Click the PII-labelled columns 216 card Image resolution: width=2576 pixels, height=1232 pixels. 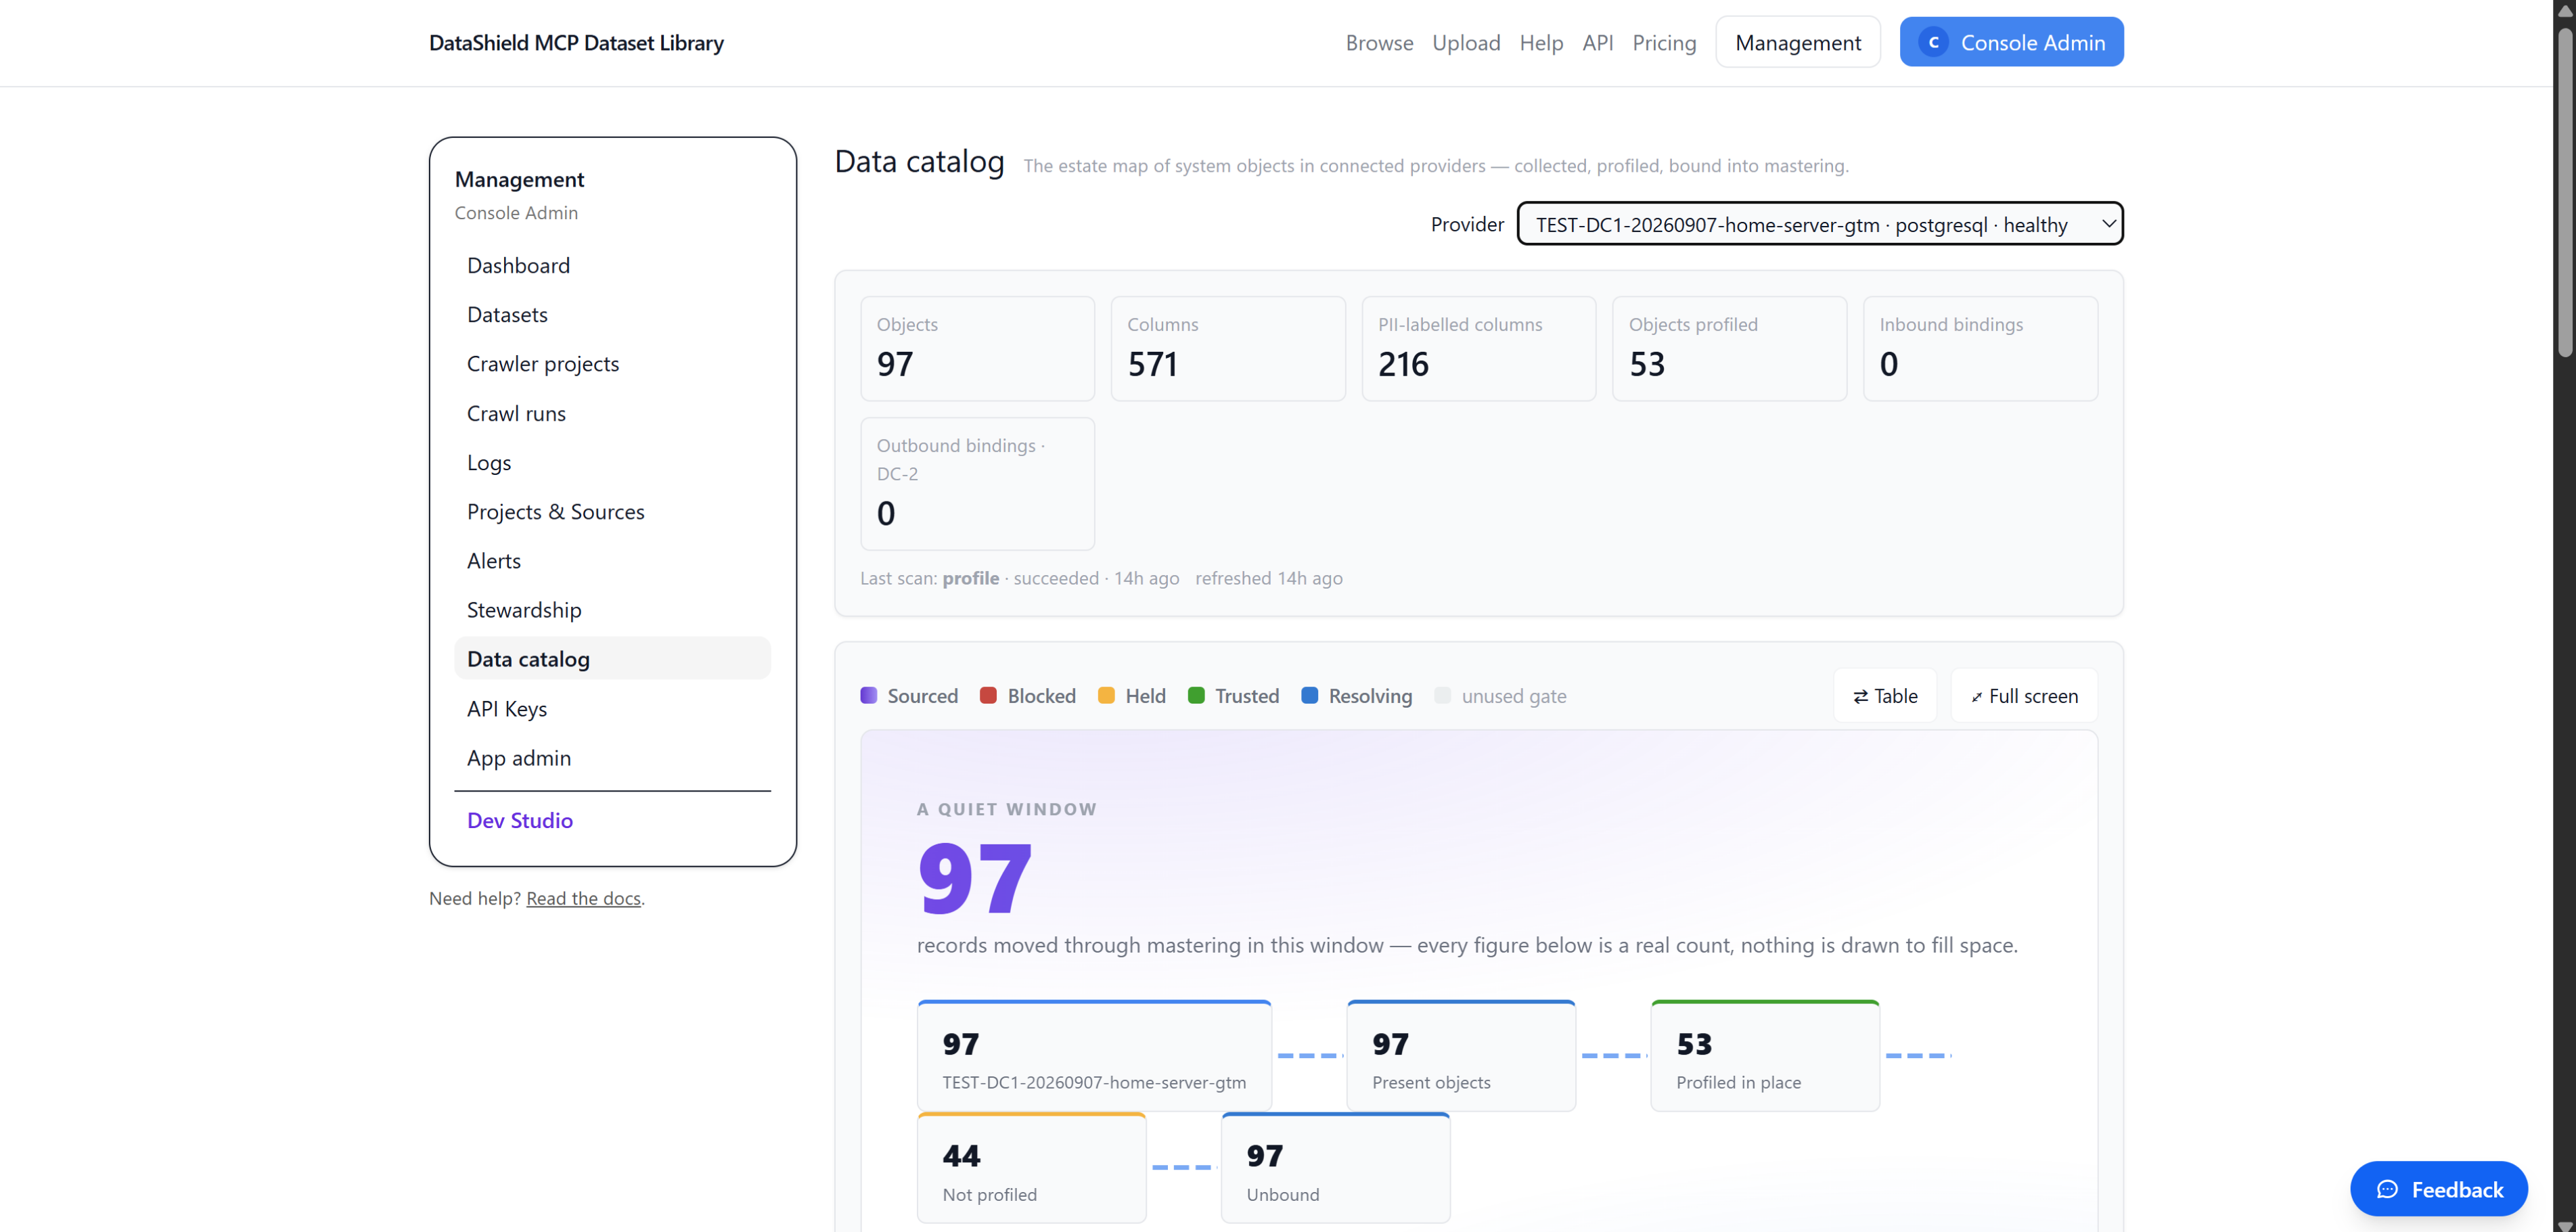[1478, 348]
